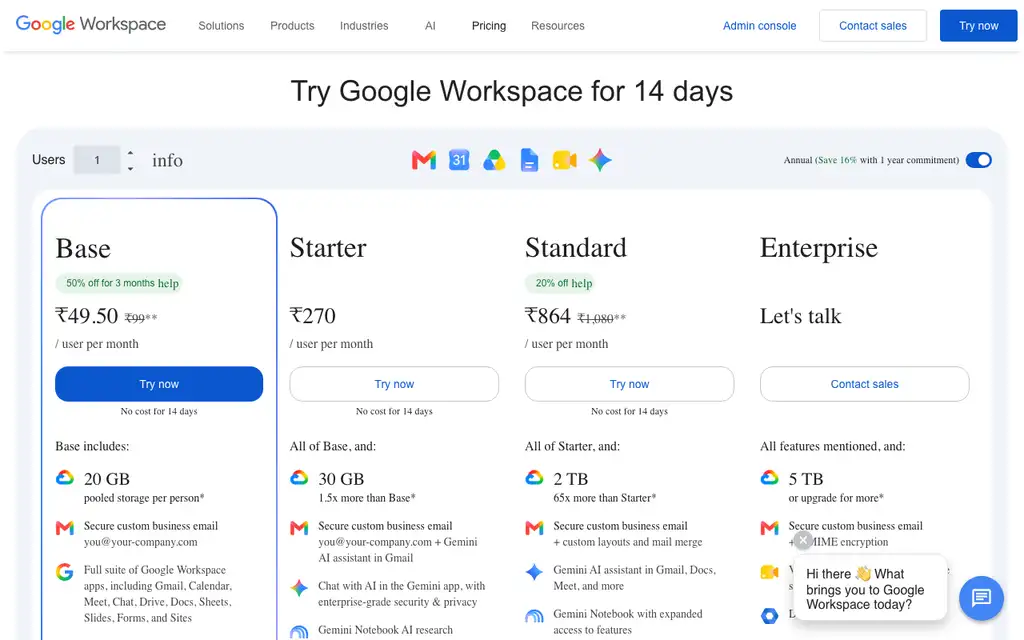Screen dimensions: 1024x640
Task: Click Gmail icon in Starter plan features
Action: coord(299,528)
